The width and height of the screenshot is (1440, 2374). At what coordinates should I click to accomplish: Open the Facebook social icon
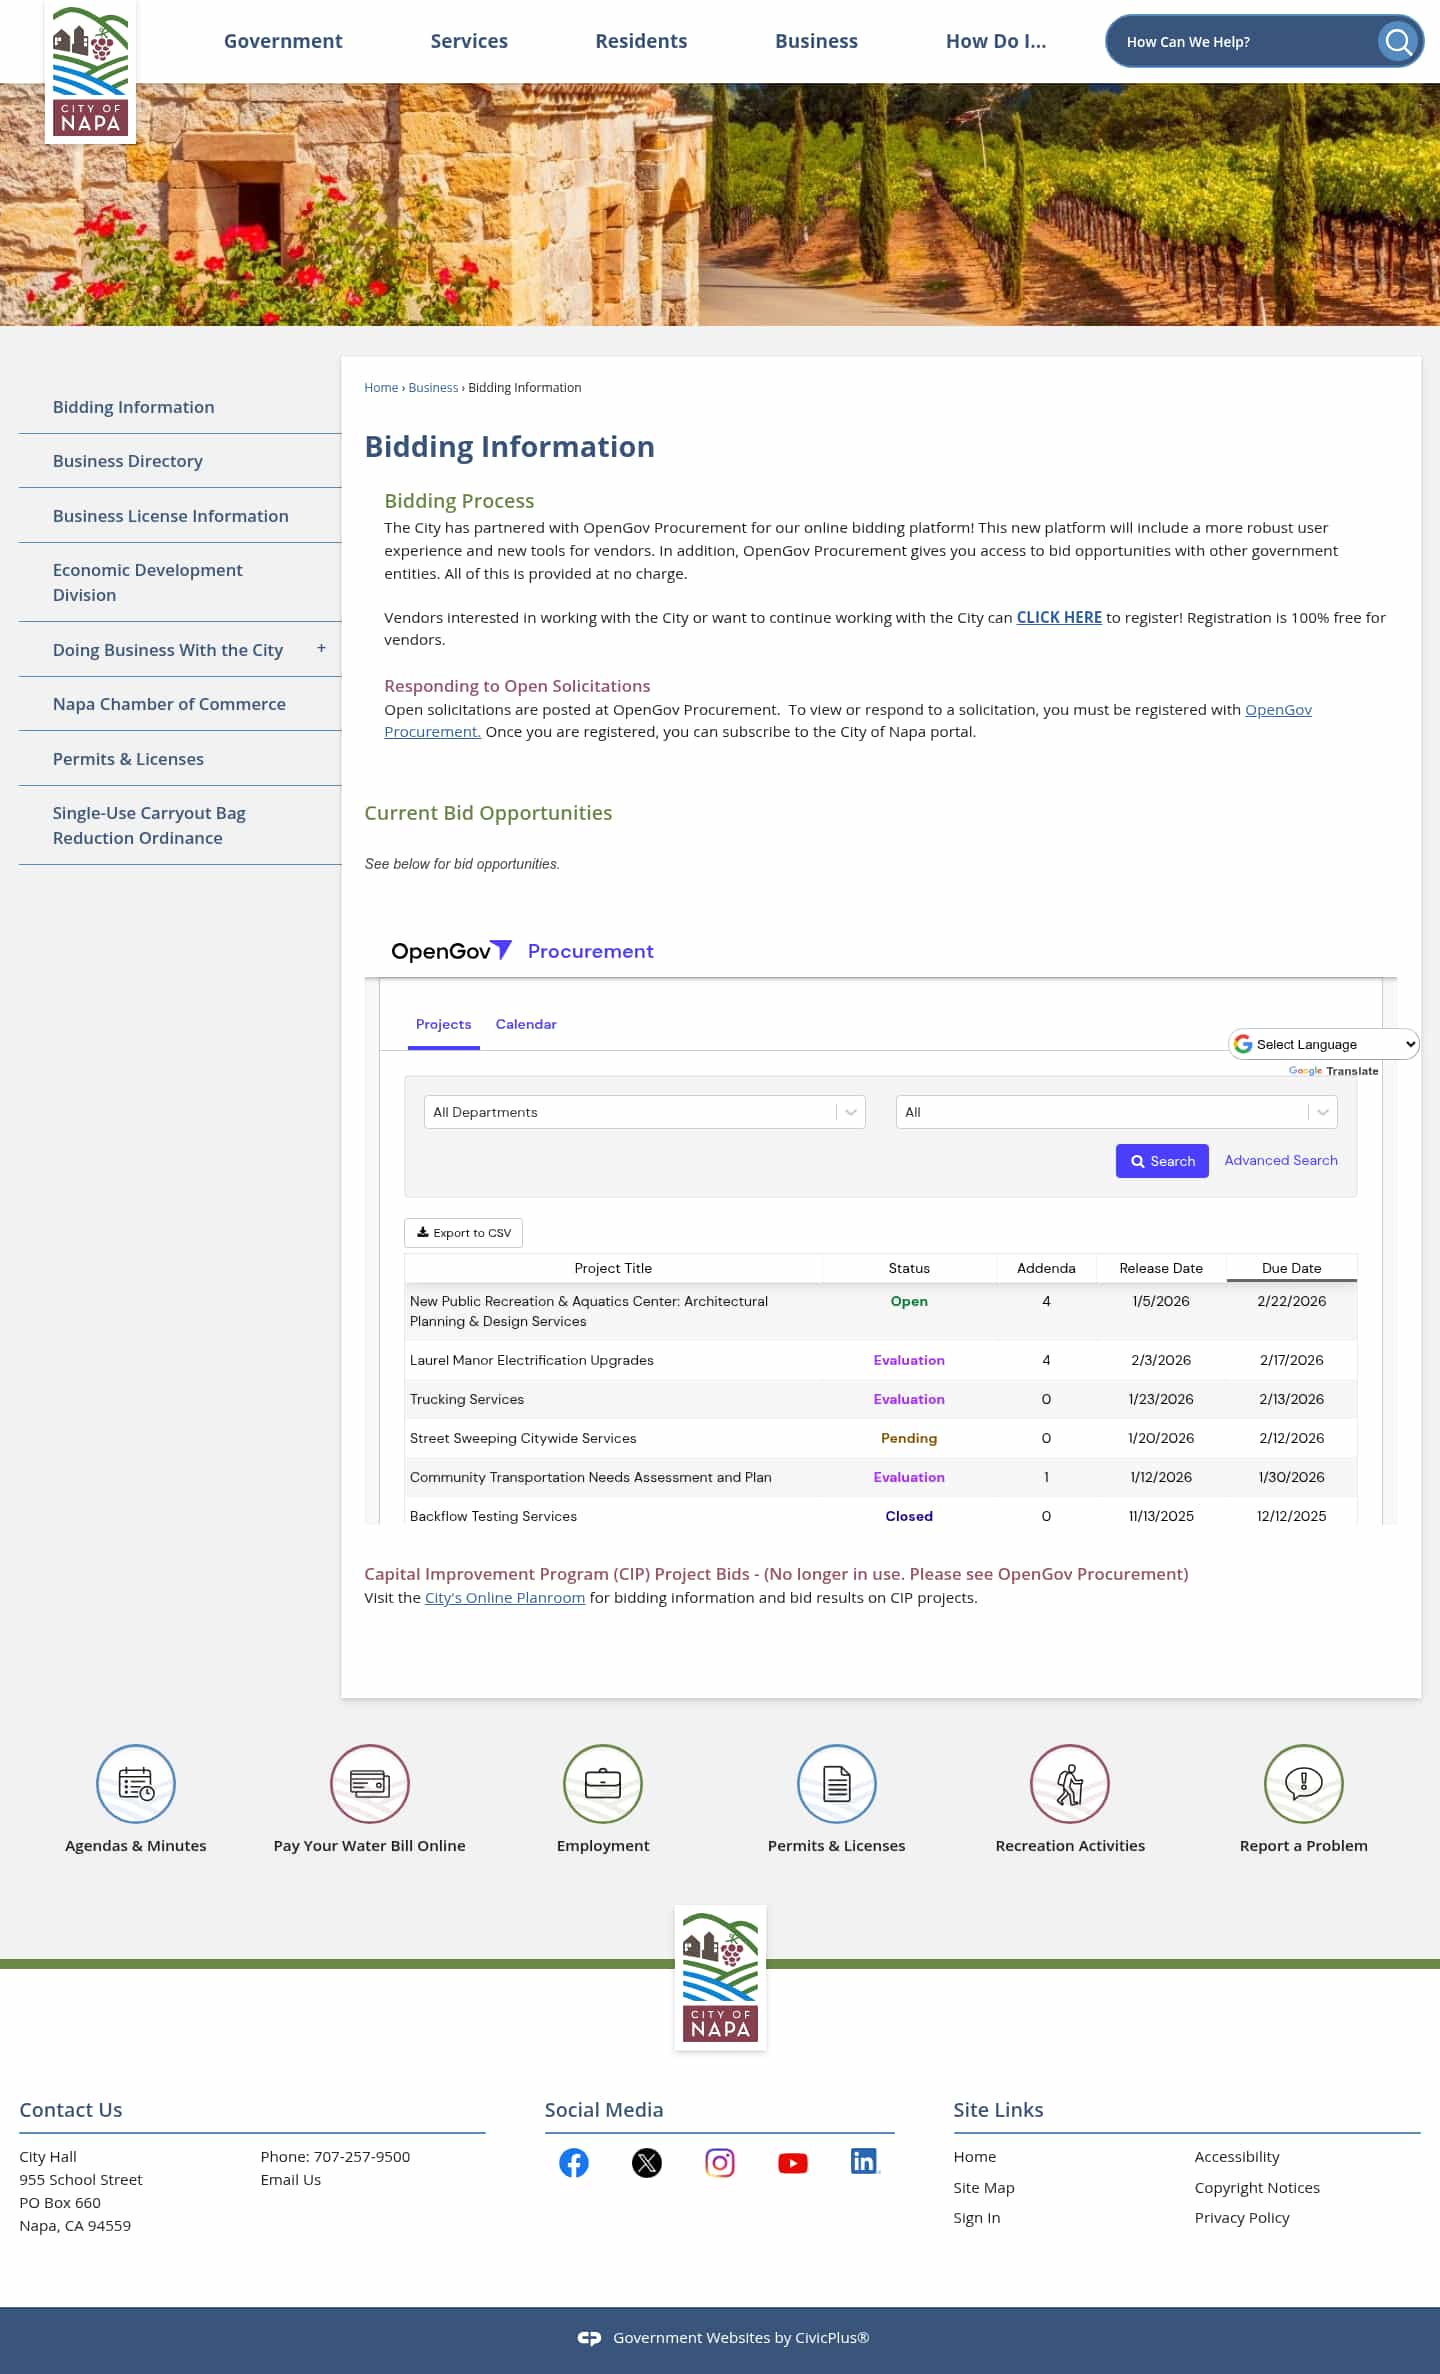[x=574, y=2163]
